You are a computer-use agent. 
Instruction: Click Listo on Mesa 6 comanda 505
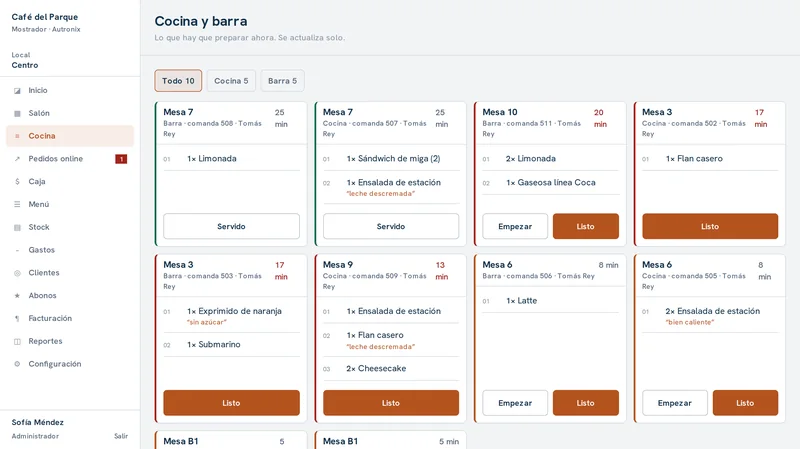[745, 403]
